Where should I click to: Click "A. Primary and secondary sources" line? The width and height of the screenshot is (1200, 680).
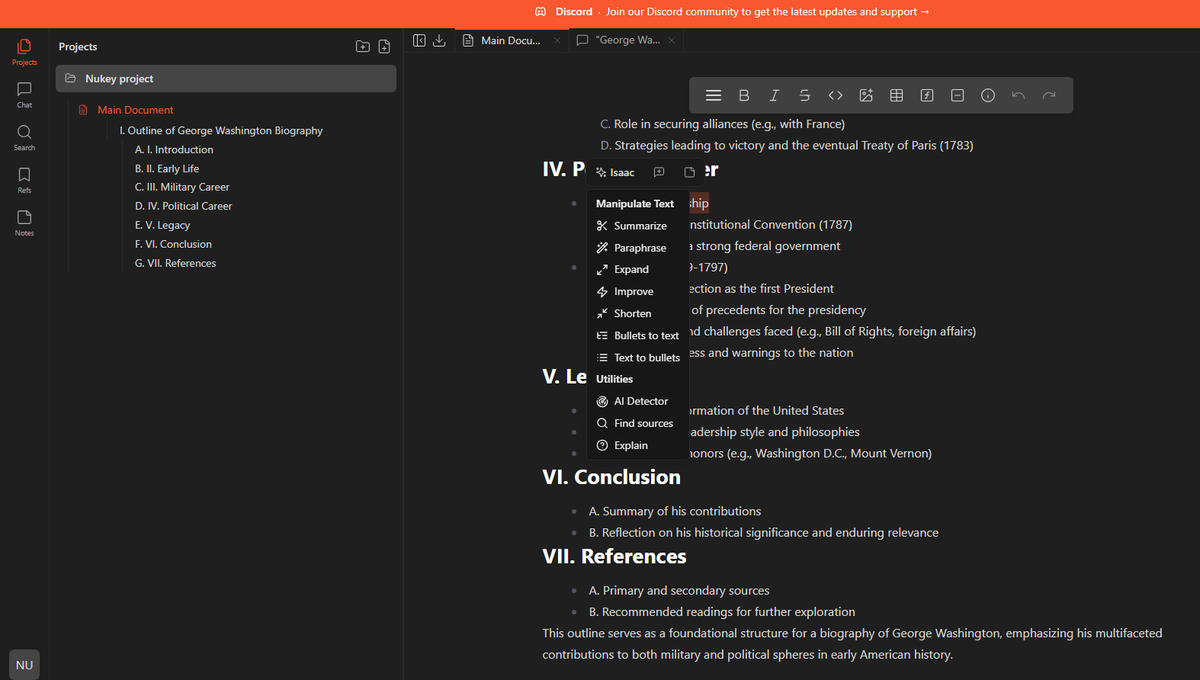pos(679,590)
